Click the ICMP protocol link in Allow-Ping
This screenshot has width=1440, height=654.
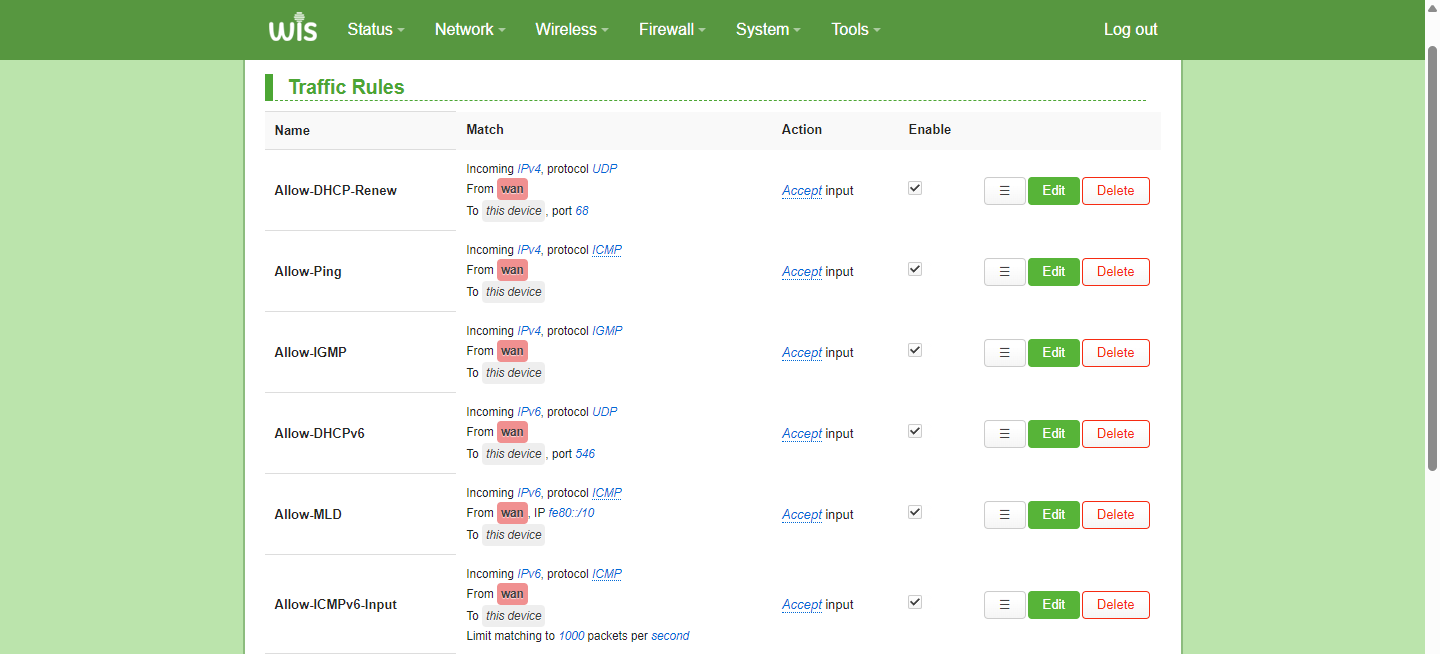click(x=607, y=250)
